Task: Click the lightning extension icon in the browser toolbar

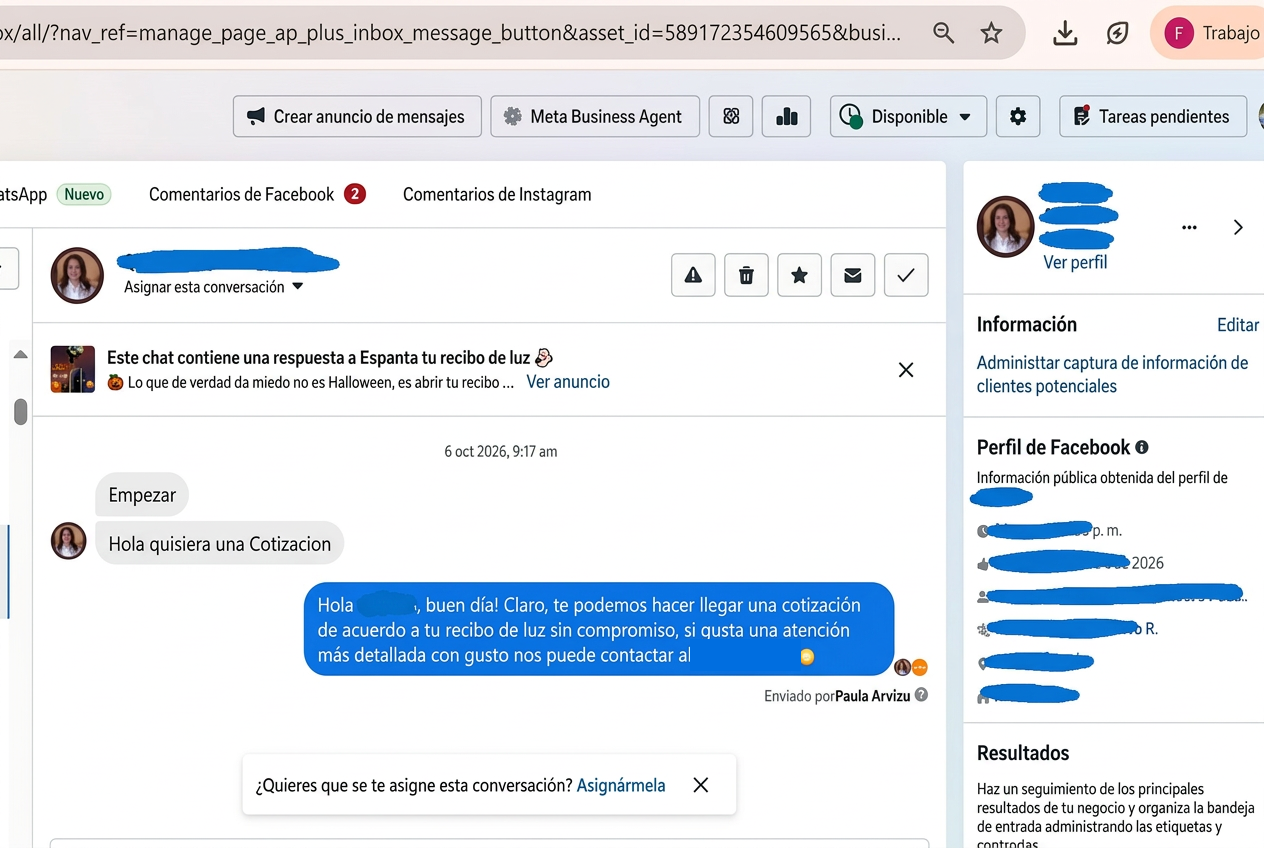Action: coord(1117,34)
